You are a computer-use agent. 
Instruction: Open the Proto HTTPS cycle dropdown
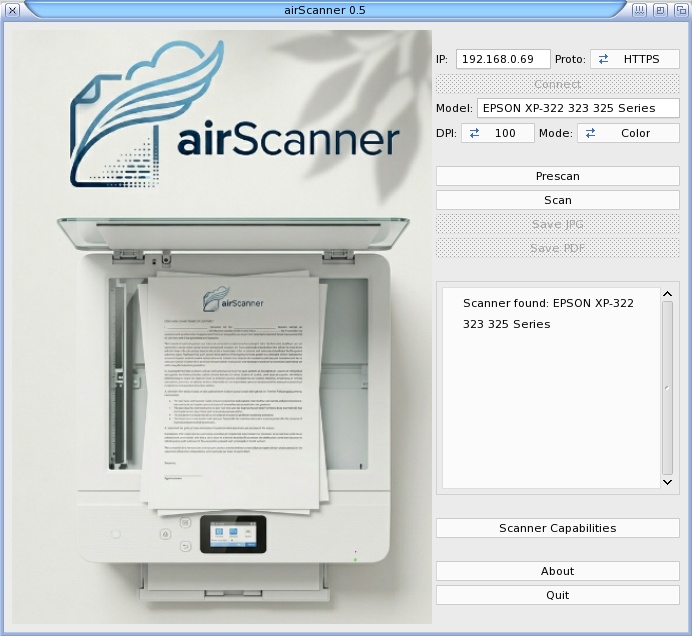tap(635, 59)
